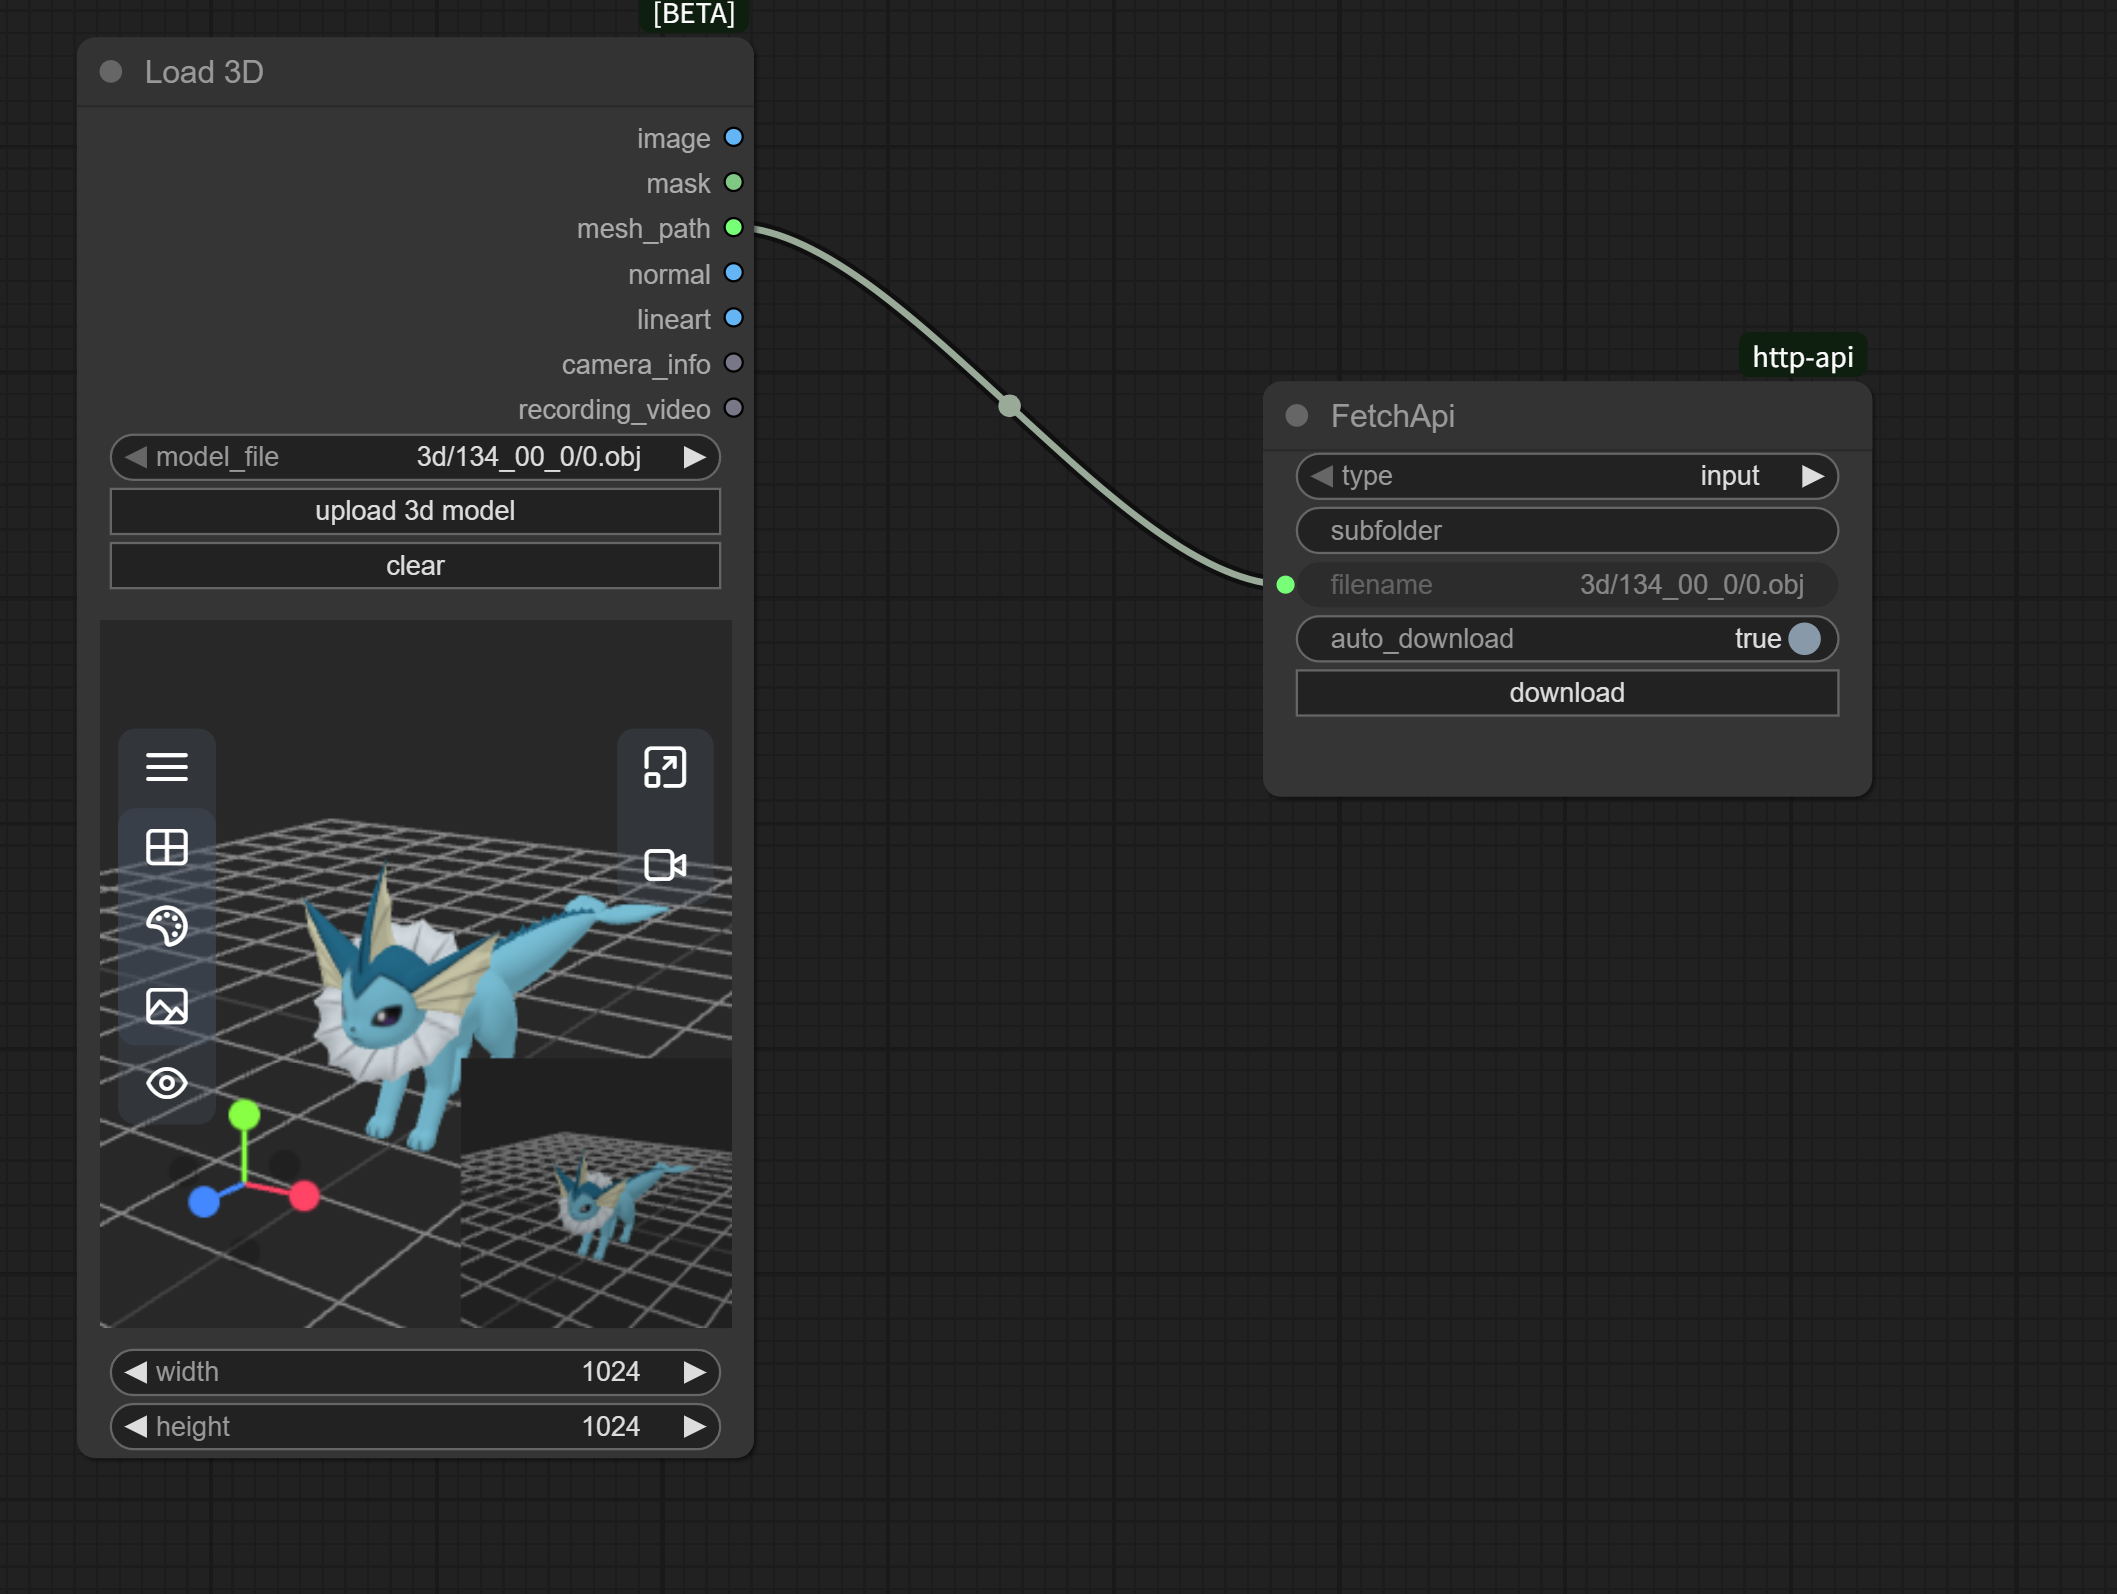Image resolution: width=2117 pixels, height=1594 pixels.
Task: Click the upload 3d model button
Action: point(415,511)
